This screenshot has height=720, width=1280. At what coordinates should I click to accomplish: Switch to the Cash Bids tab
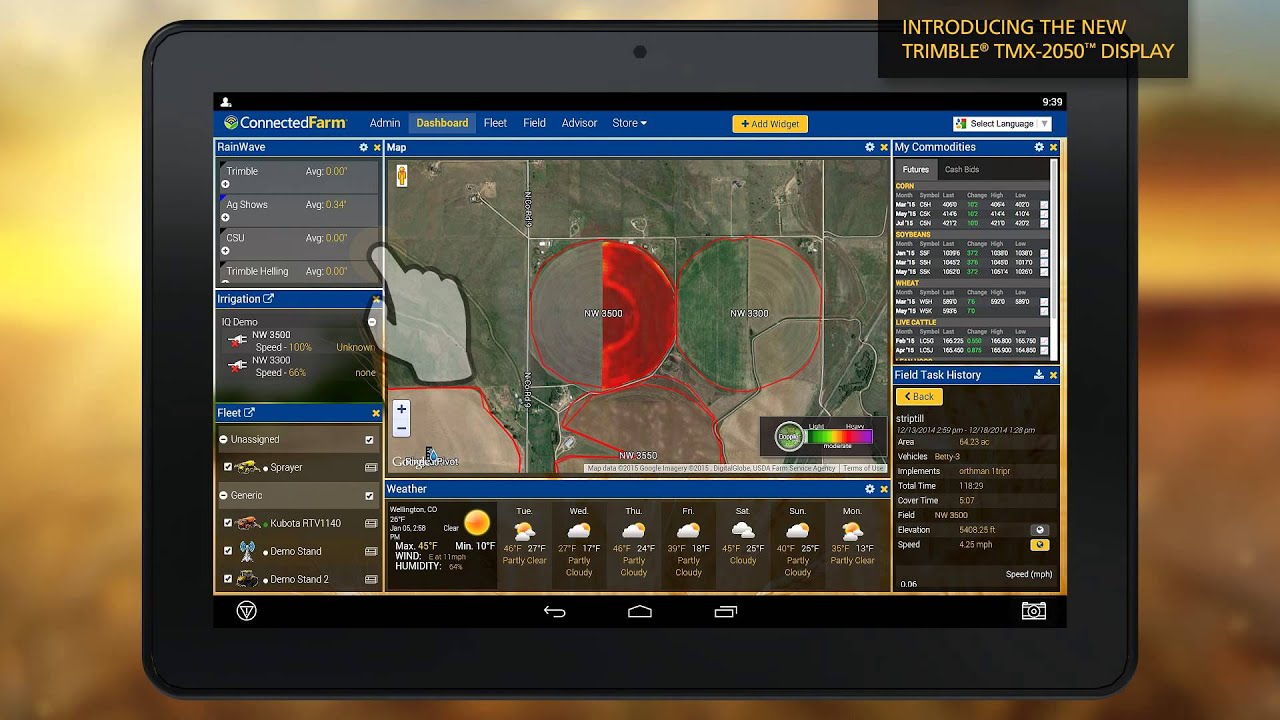(x=962, y=170)
